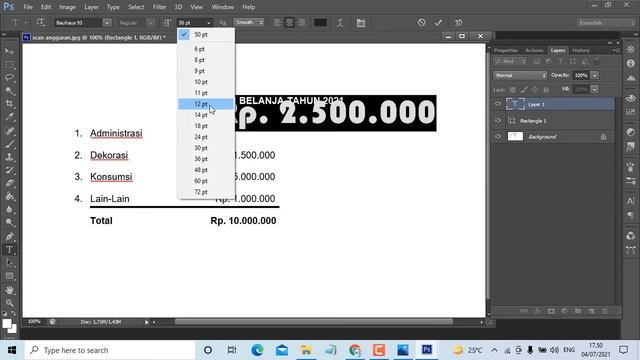This screenshot has width=640, height=360.
Task: Click the horizontal scrollbar of the canvas
Action: point(313,322)
